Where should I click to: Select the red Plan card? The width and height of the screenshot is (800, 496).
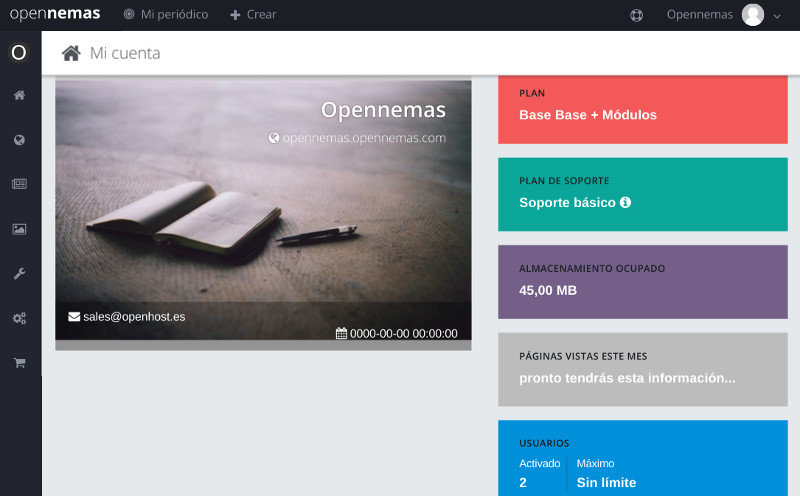pos(643,110)
